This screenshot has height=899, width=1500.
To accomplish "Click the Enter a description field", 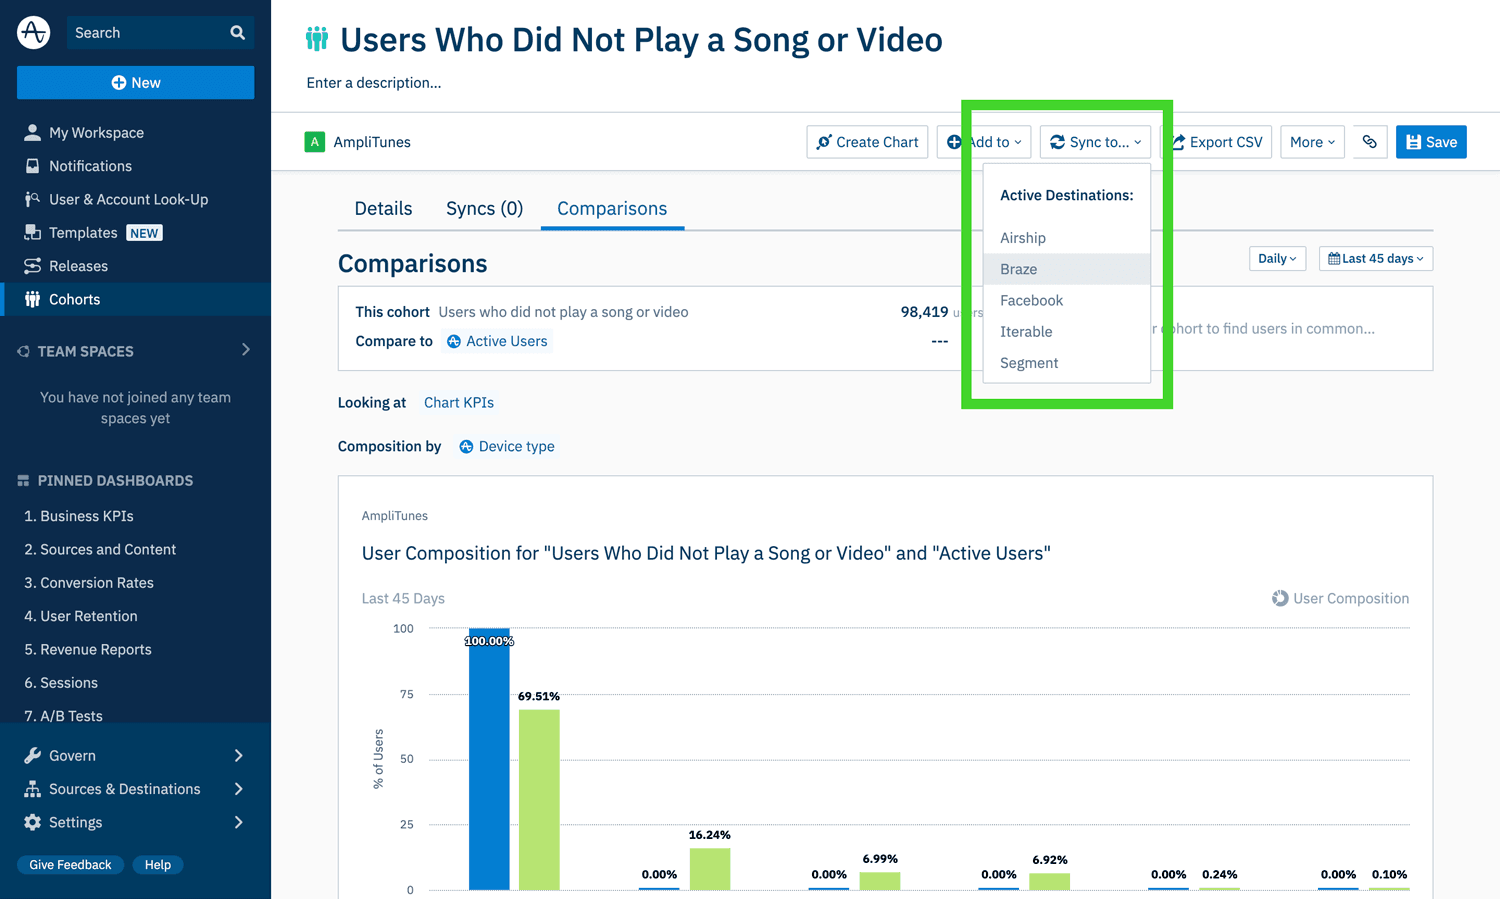I will point(374,83).
